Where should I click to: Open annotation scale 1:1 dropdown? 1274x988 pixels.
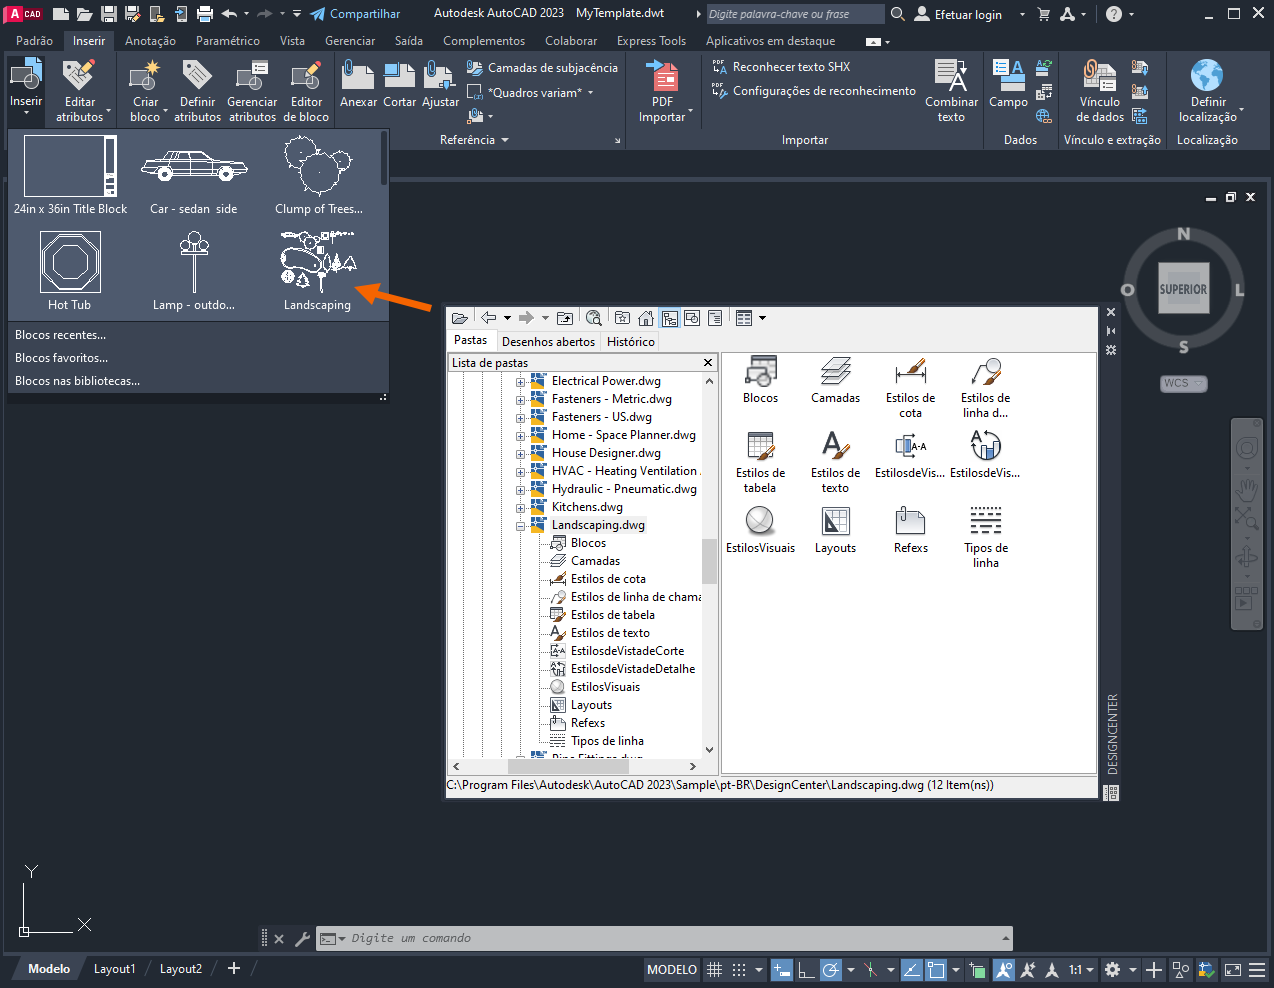click(1081, 970)
